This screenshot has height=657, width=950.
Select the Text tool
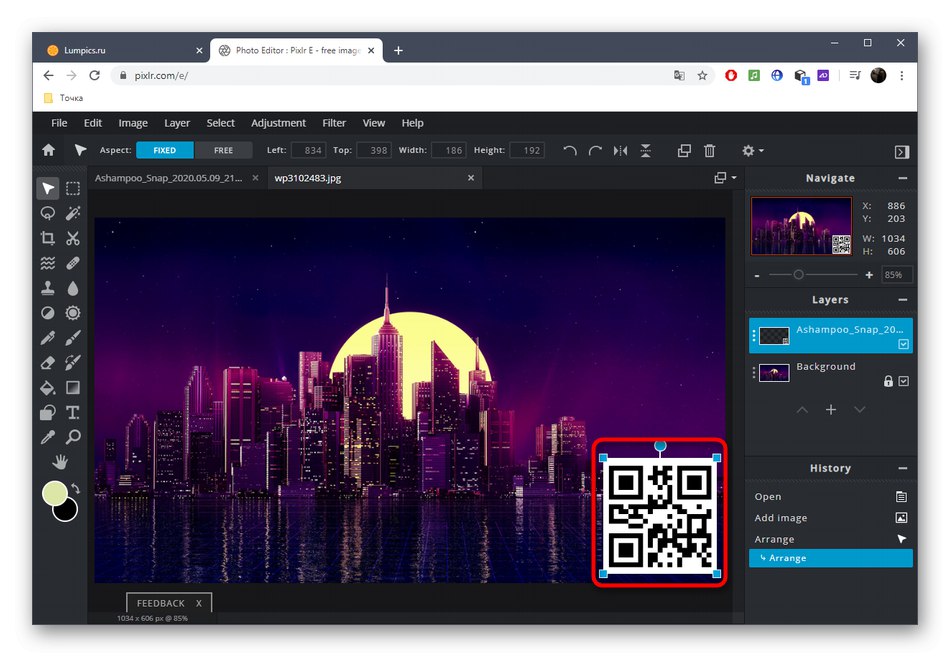tap(73, 413)
